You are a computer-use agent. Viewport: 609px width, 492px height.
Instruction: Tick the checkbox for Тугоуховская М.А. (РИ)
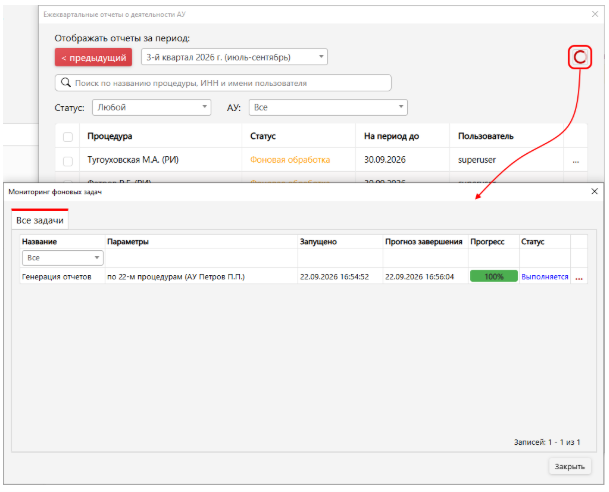[68, 161]
